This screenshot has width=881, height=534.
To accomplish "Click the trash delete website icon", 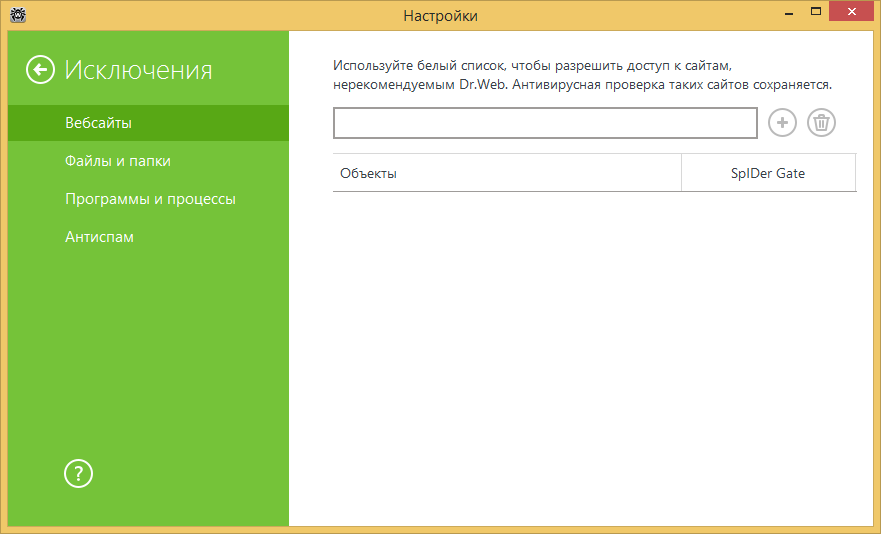I will click(x=821, y=123).
